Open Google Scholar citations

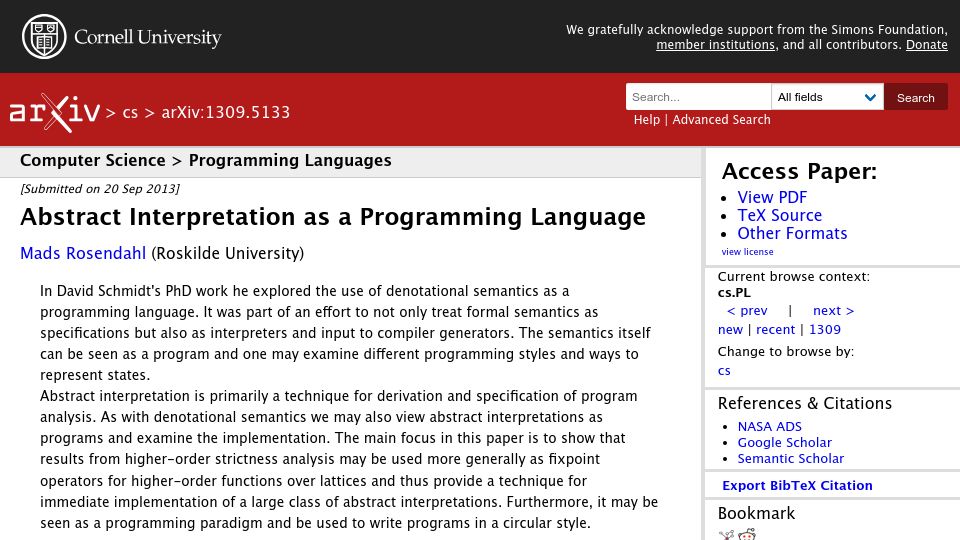pyautogui.click(x=784, y=442)
